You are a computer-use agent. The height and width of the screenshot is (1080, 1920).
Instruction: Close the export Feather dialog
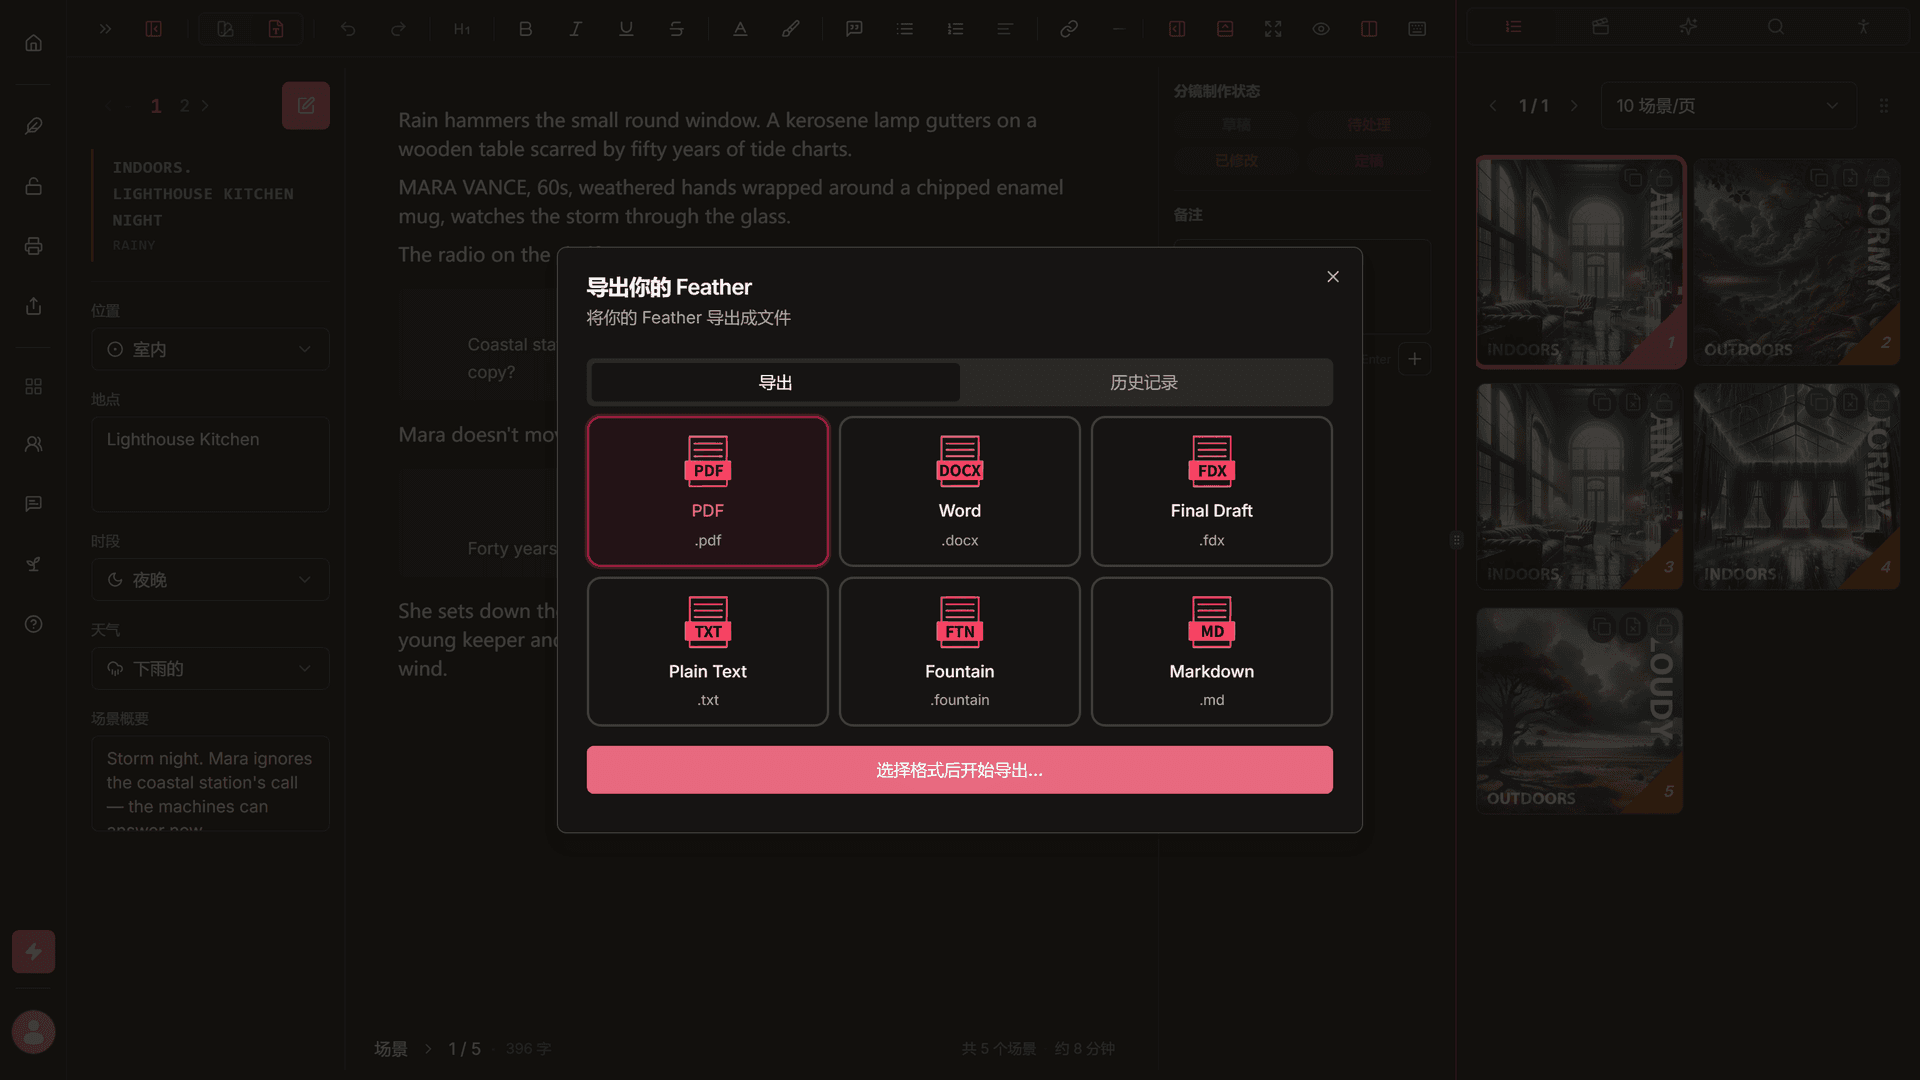(x=1333, y=277)
